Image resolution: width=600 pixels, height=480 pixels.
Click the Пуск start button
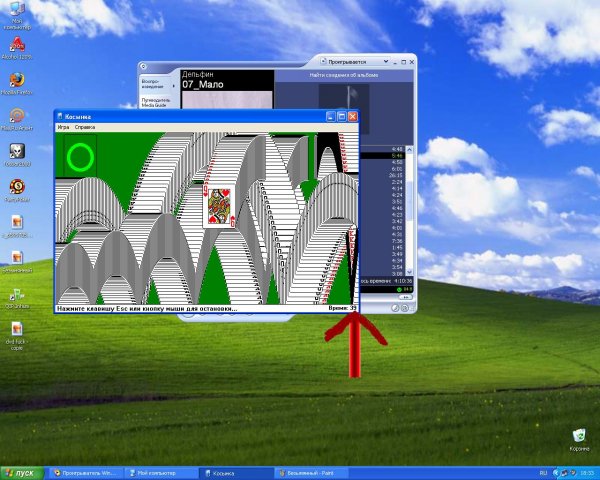coord(20,472)
